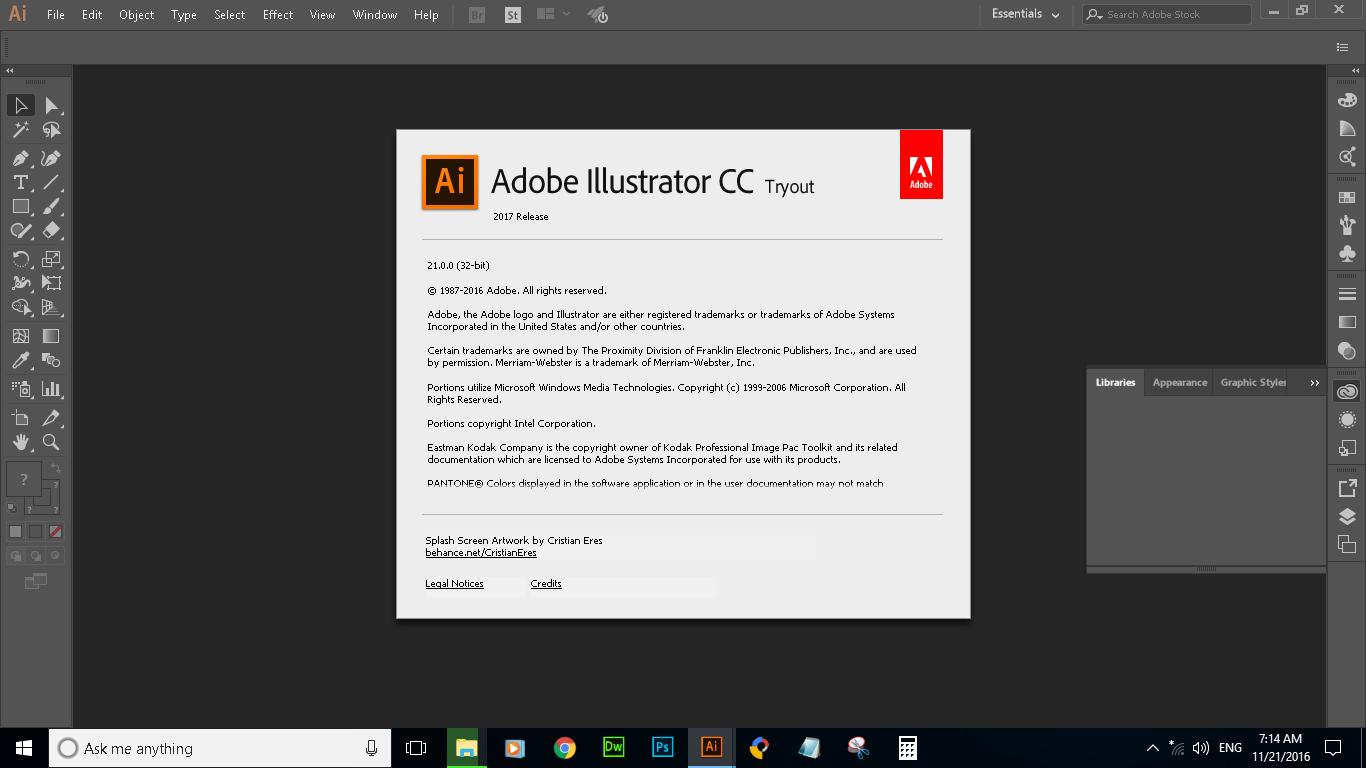Open the control bar options menu

(x=1343, y=47)
